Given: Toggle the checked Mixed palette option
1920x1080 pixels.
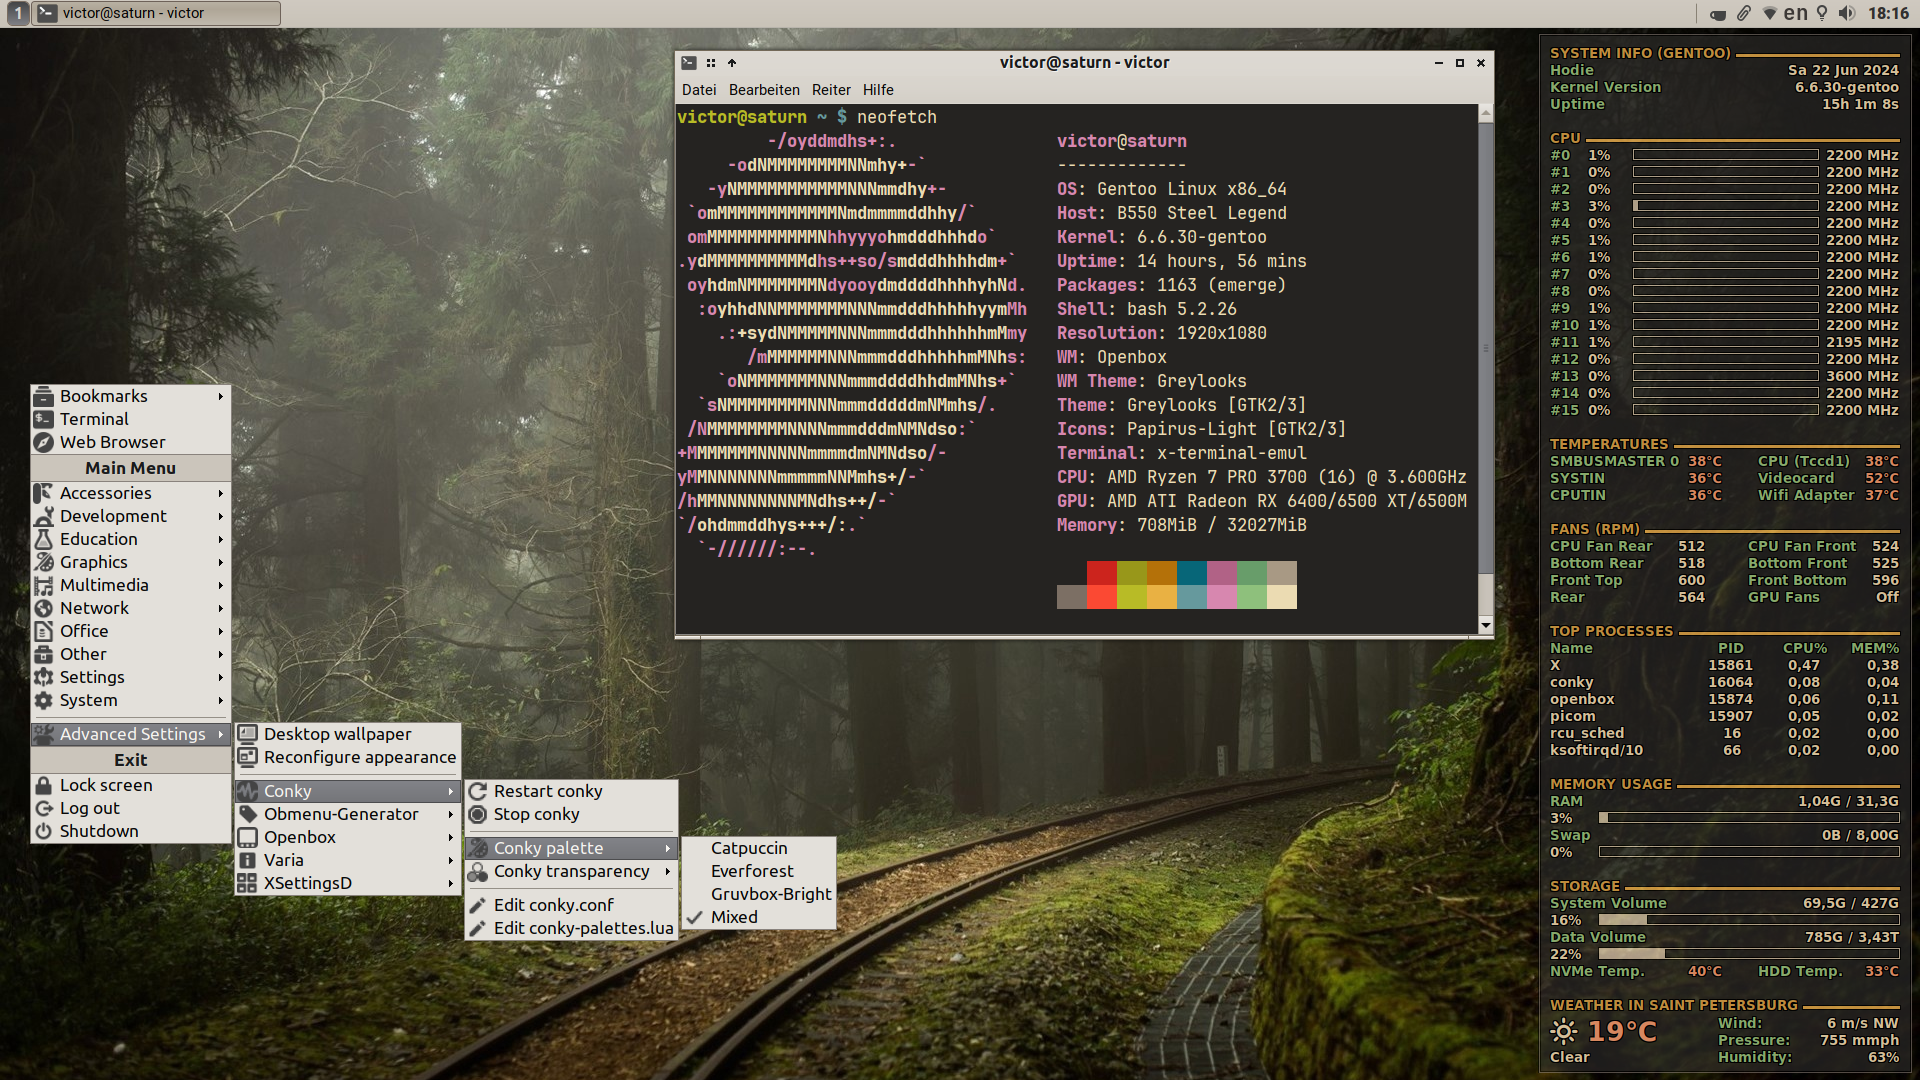Looking at the screenshot, I should point(734,917).
